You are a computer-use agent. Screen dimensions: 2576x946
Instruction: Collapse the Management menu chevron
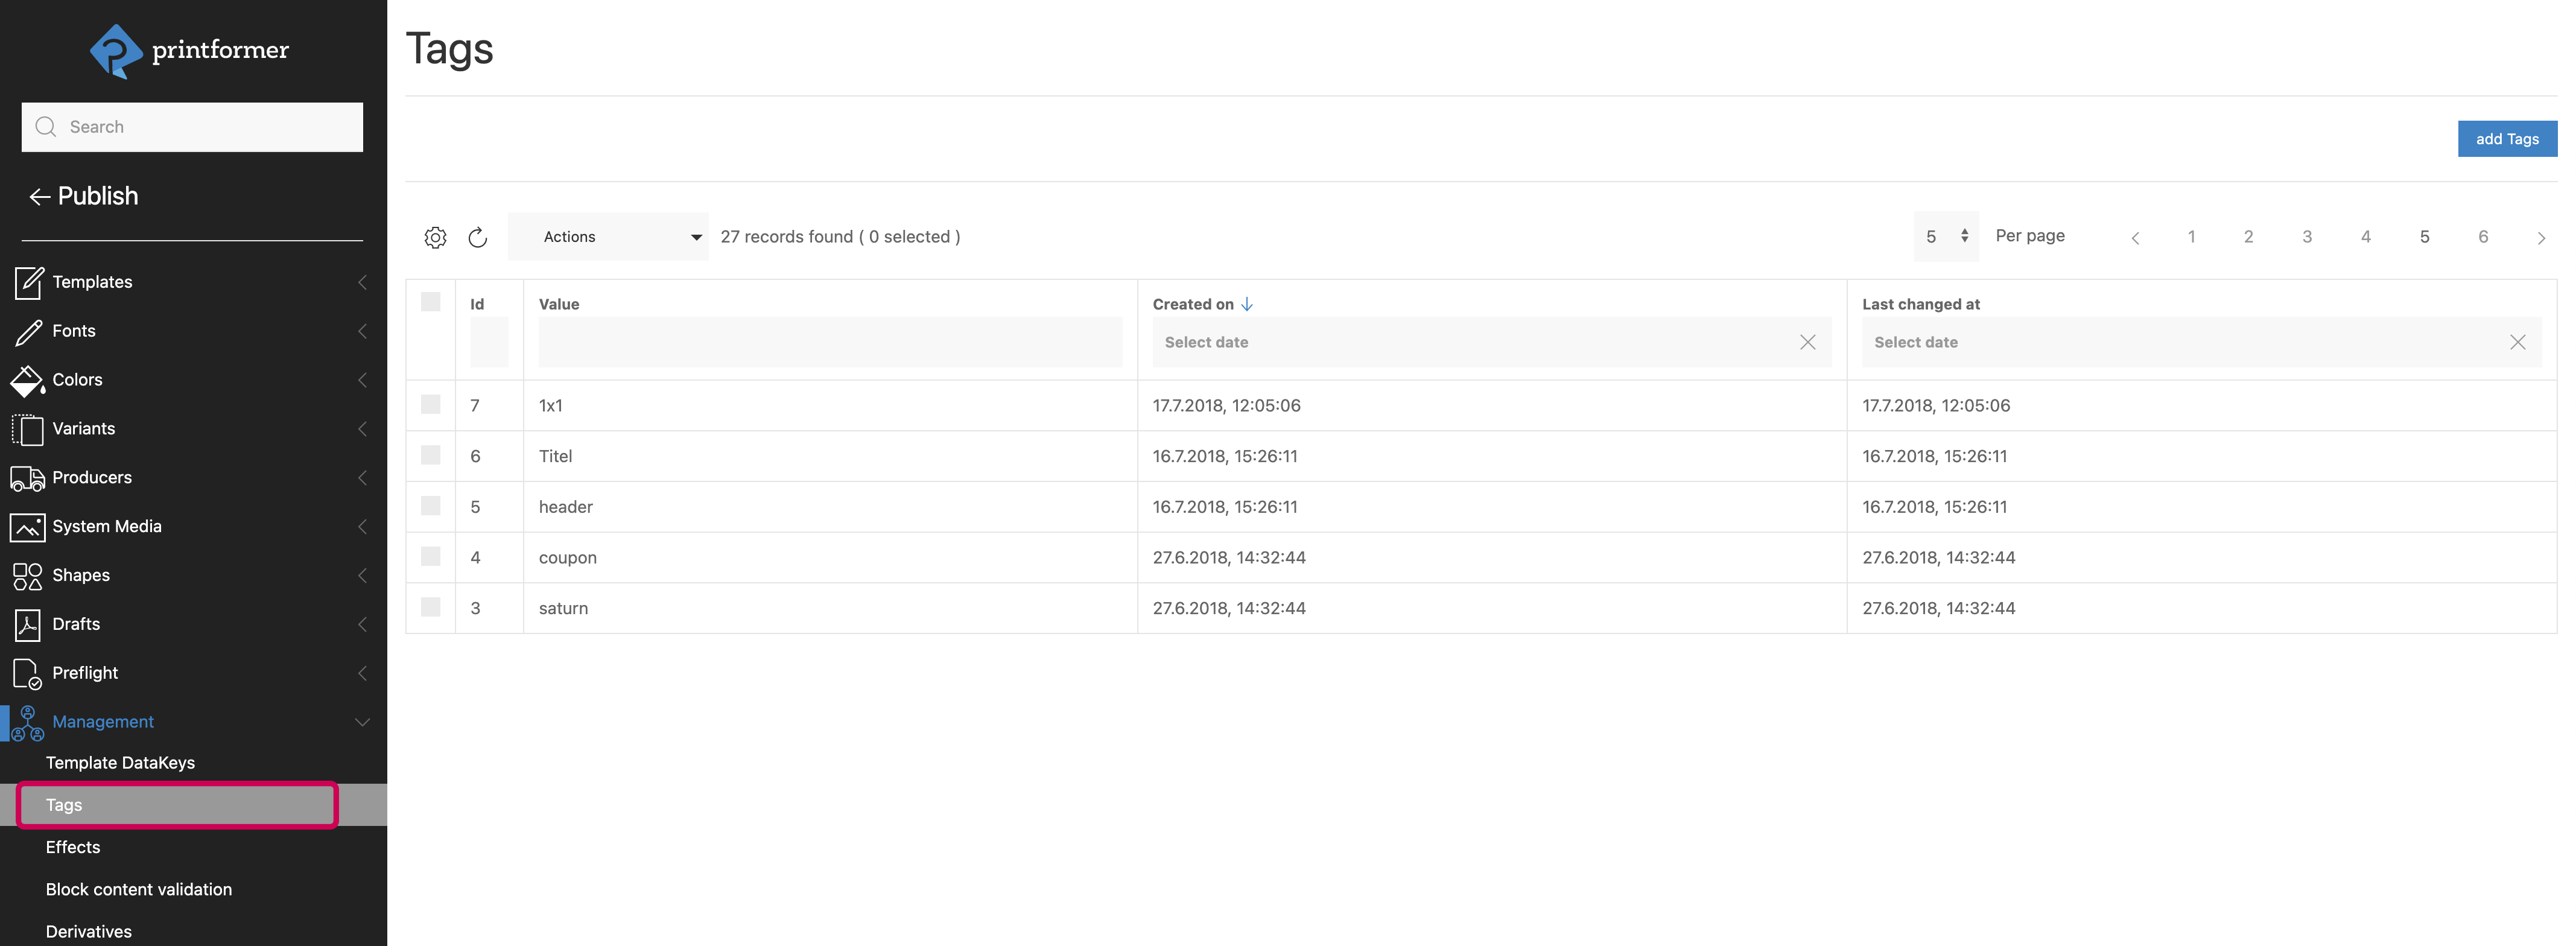(362, 722)
